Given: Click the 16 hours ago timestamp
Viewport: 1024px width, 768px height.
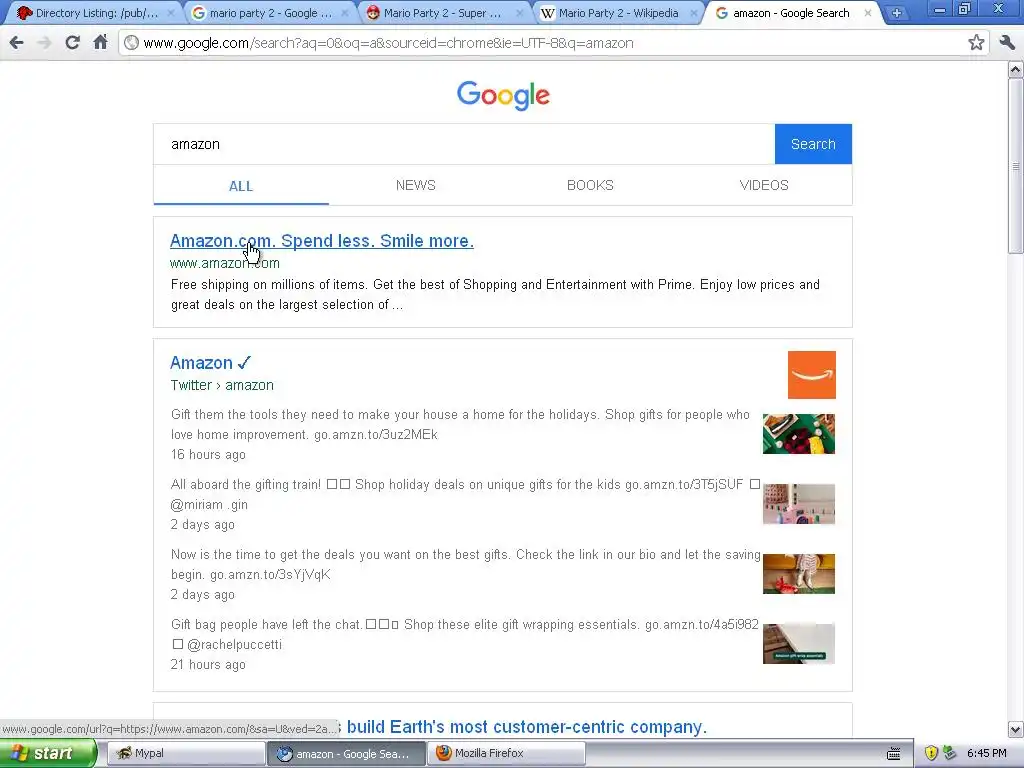Looking at the screenshot, I should 208,455.
